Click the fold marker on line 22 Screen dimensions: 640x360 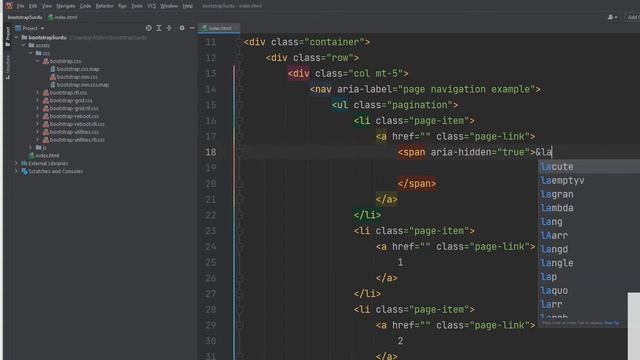click(240, 215)
